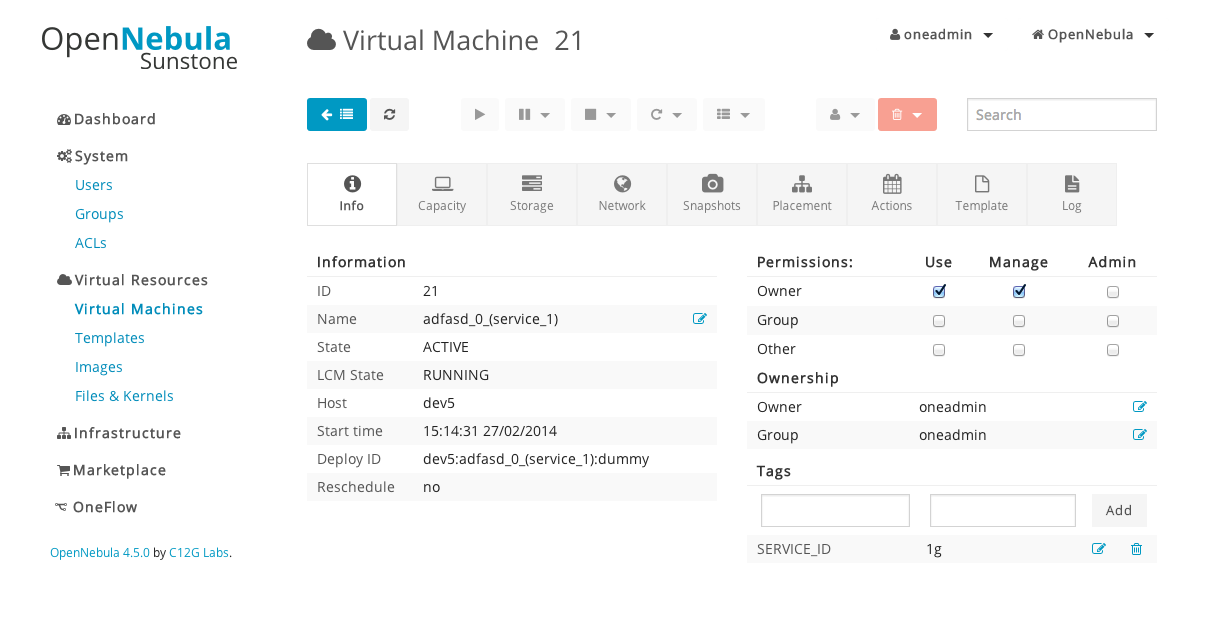
Task: Switch to the Capacity tab
Action: click(x=442, y=194)
